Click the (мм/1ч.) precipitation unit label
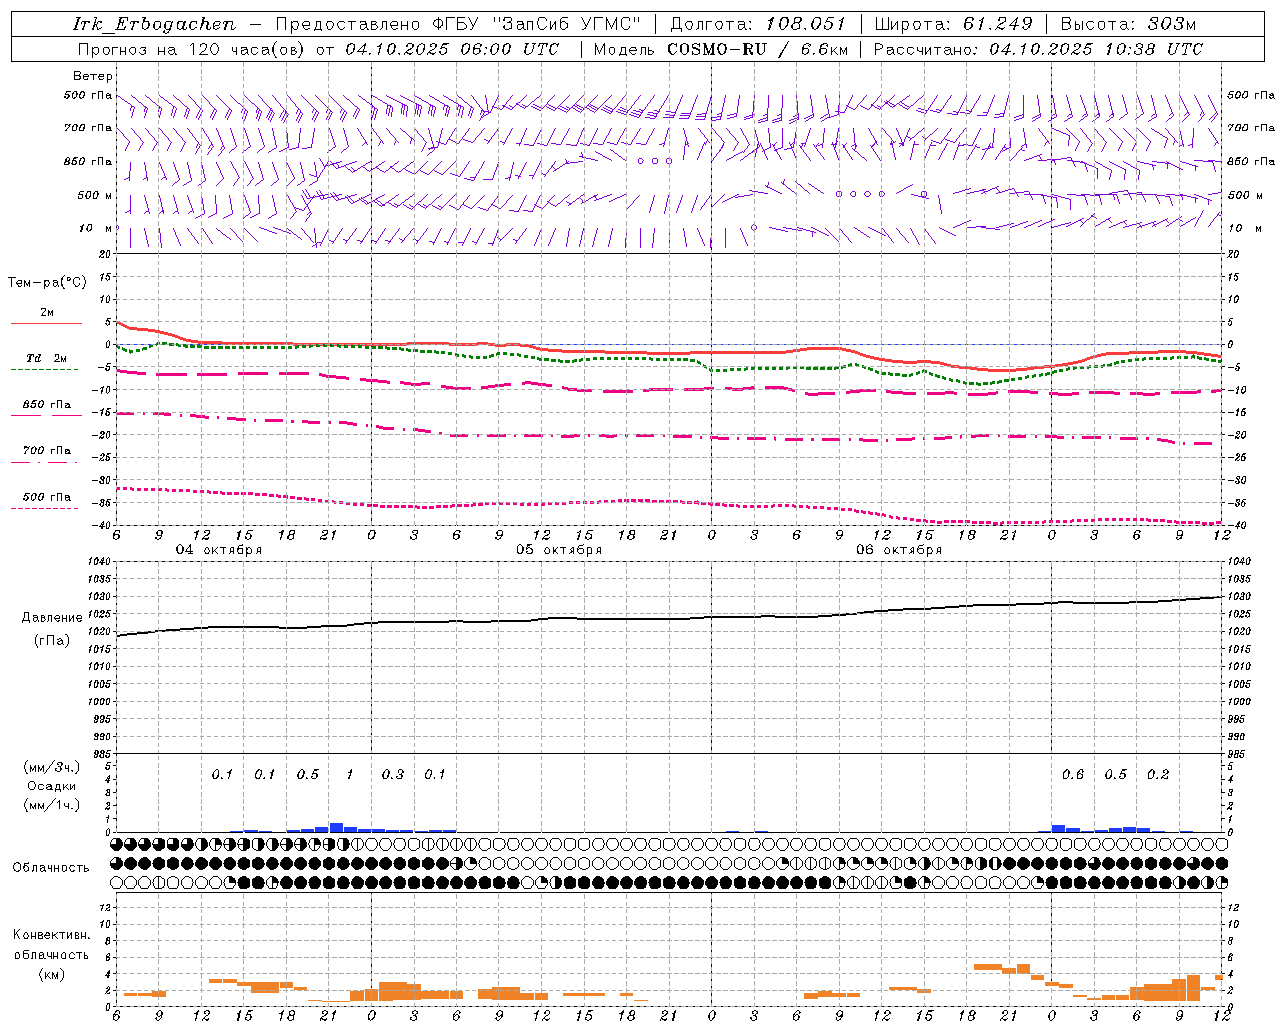 52,805
